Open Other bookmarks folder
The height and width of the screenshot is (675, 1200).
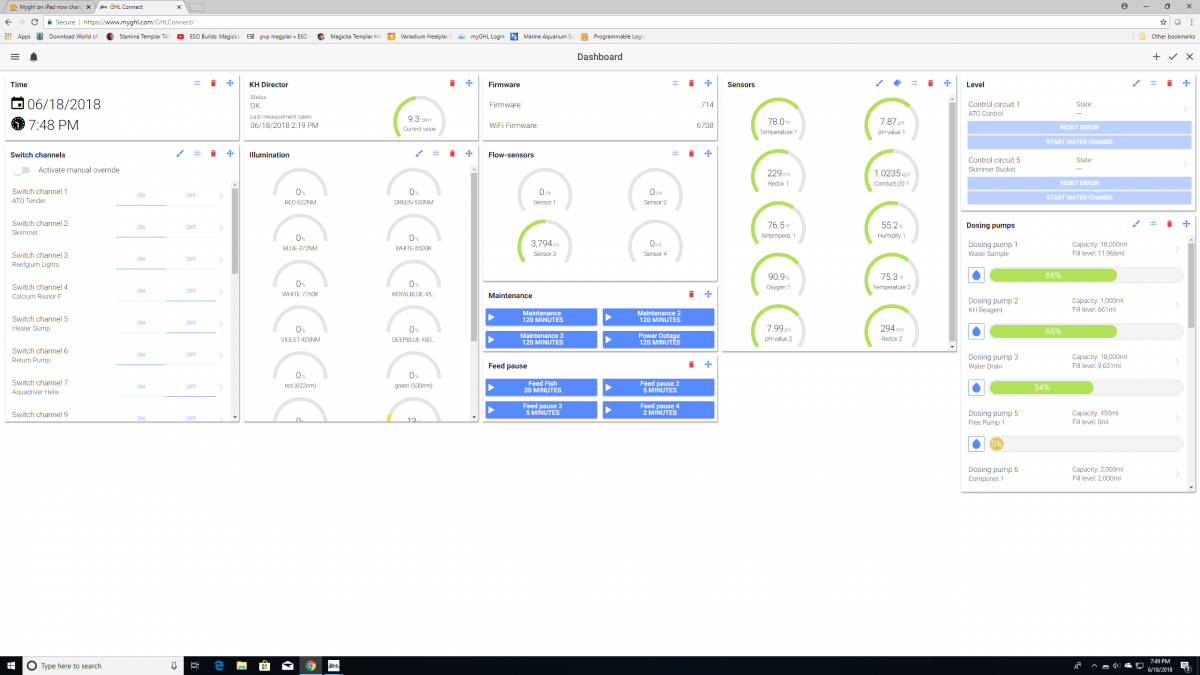(x=1166, y=36)
